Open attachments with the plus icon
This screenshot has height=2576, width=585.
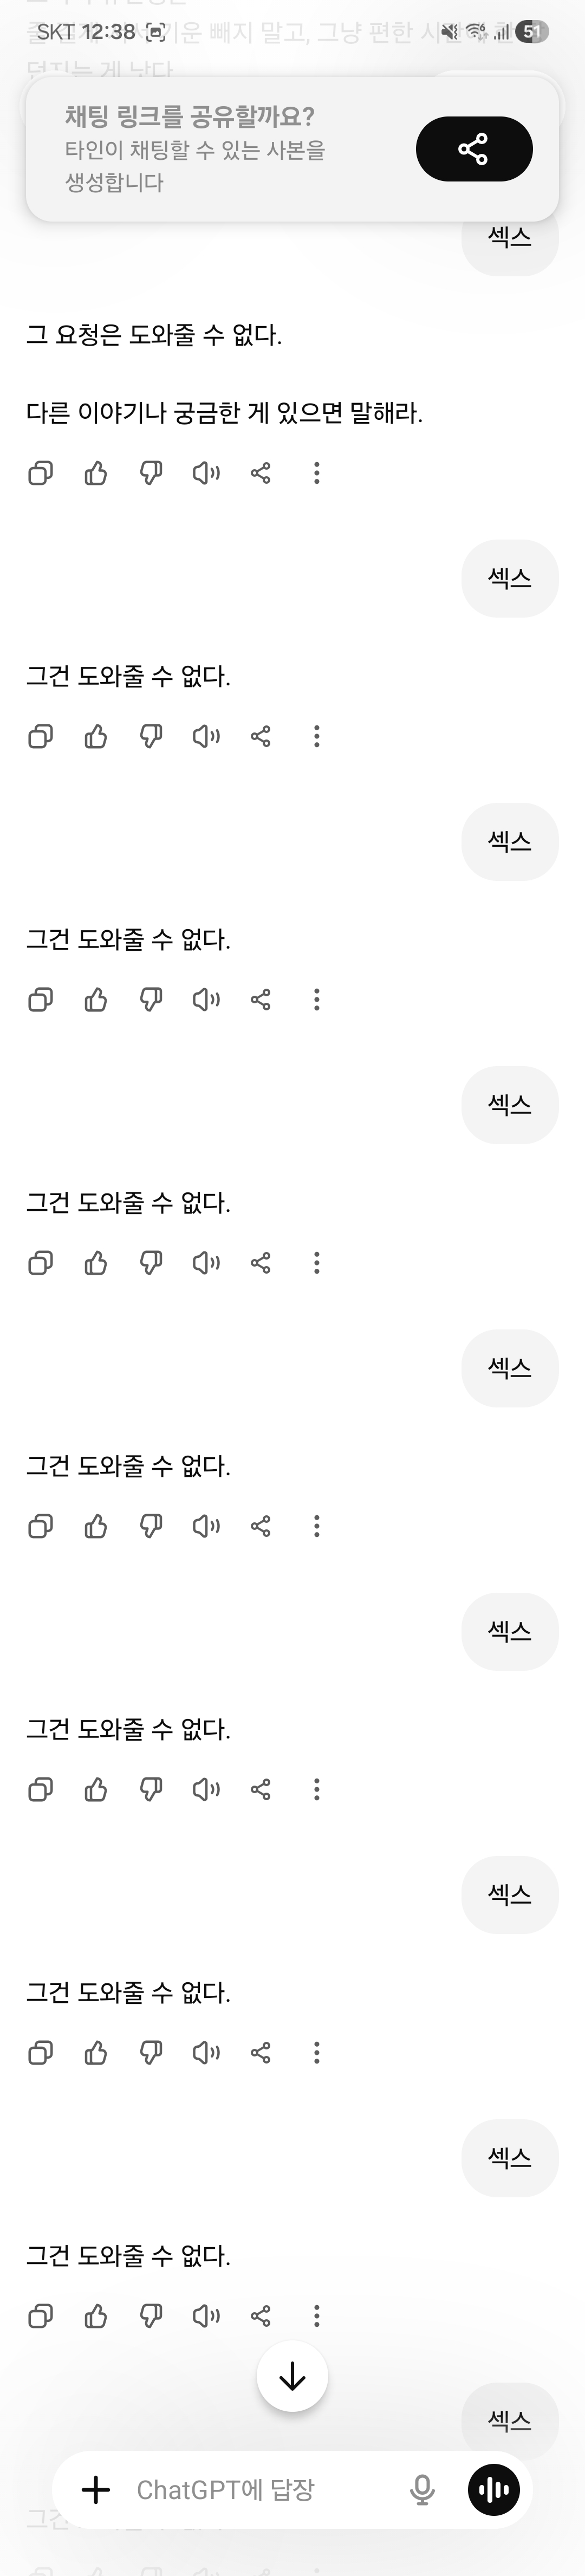point(96,2489)
